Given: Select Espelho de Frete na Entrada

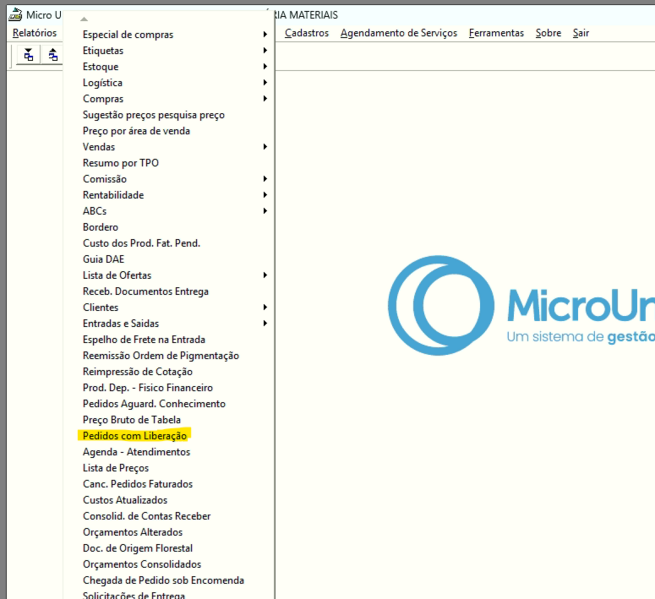Looking at the screenshot, I should [169, 340].
